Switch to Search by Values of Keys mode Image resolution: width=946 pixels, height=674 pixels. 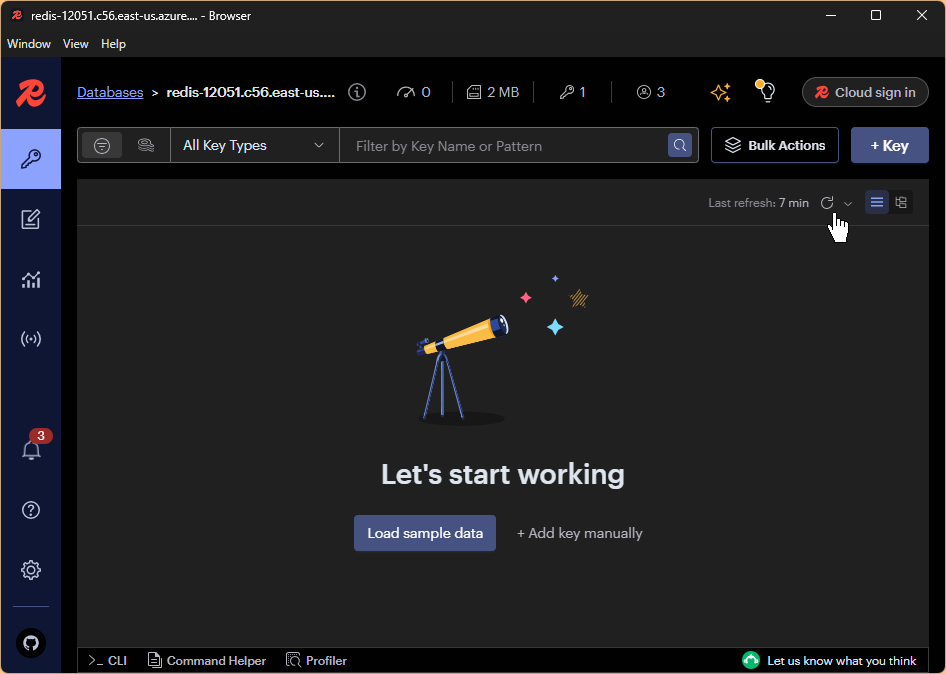click(146, 145)
